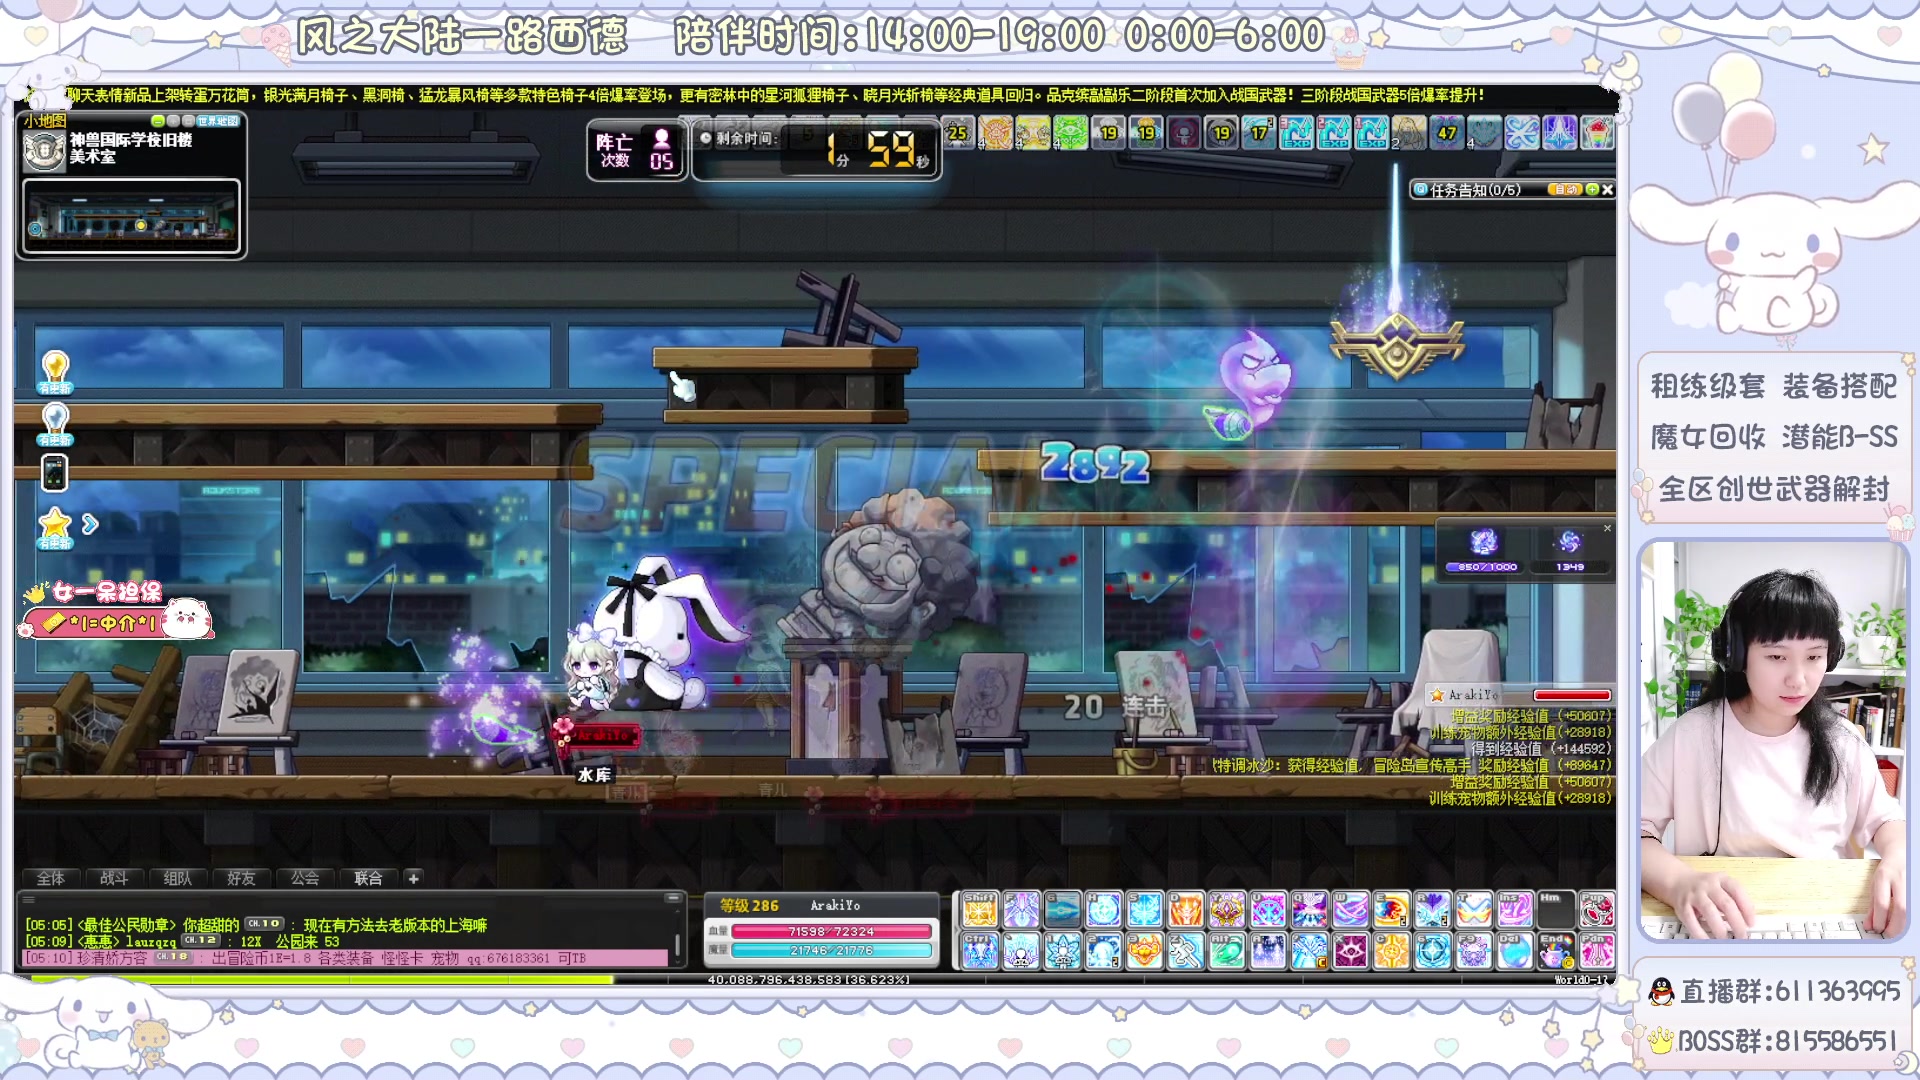This screenshot has height=1080, width=1920.
Task: Use the X slot purple eye skill
Action: pyautogui.click(x=1349, y=951)
